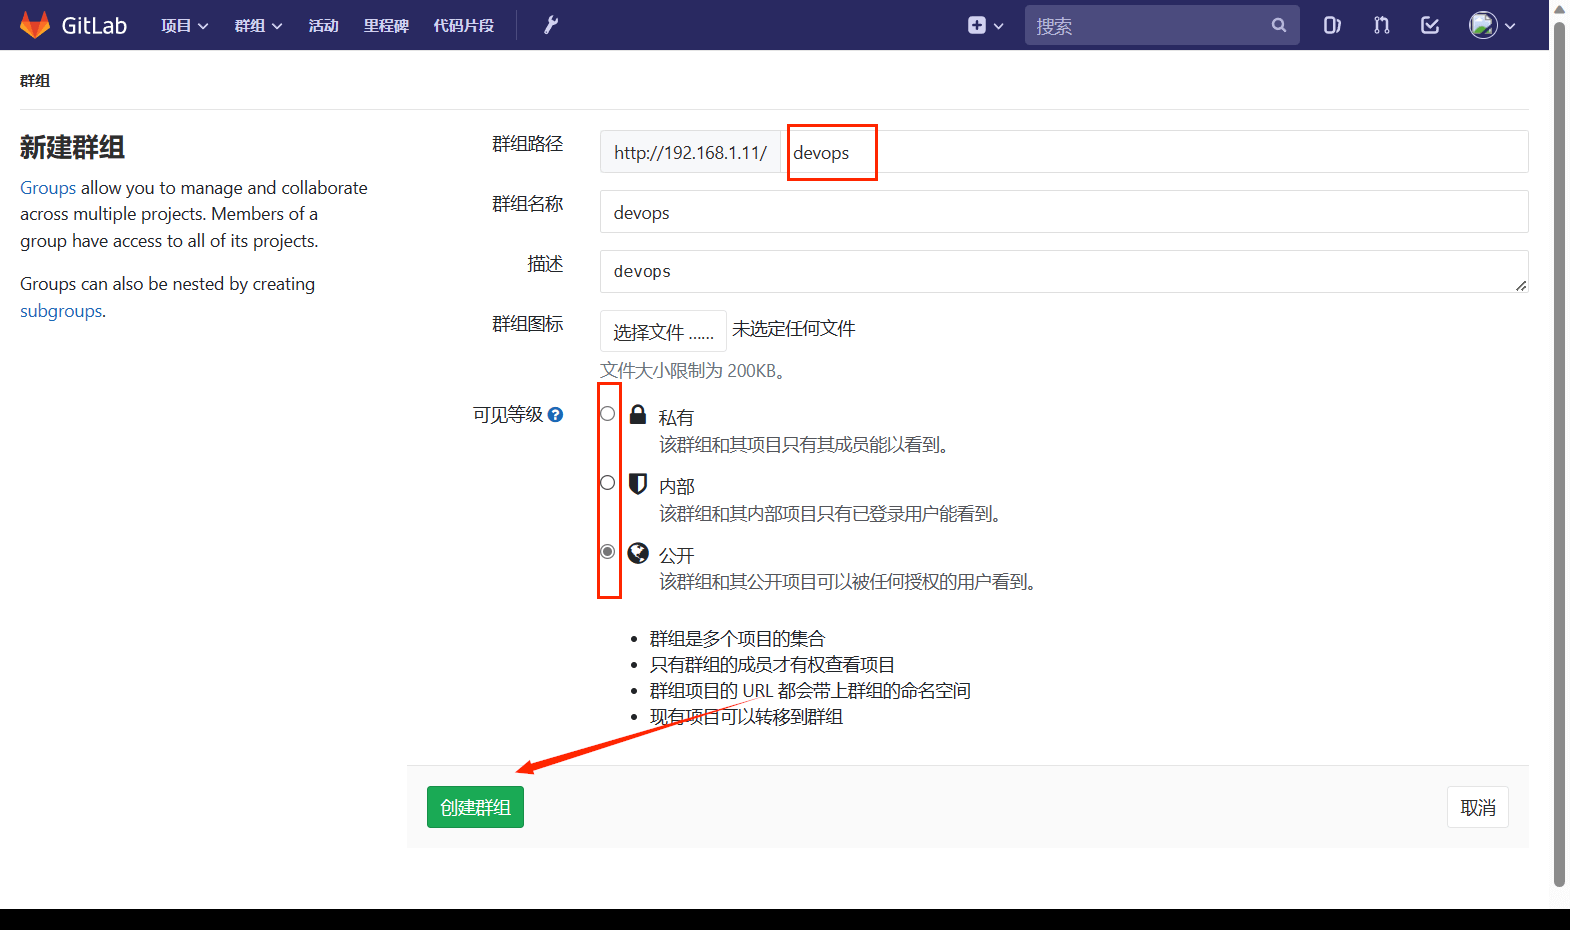Open the Groups link in description
Screen dimensions: 1570x930
[x=48, y=188]
